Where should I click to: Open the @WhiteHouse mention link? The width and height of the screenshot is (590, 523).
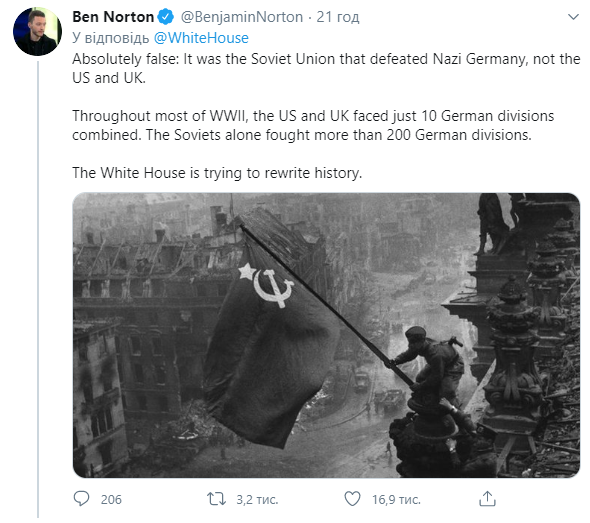[201, 38]
